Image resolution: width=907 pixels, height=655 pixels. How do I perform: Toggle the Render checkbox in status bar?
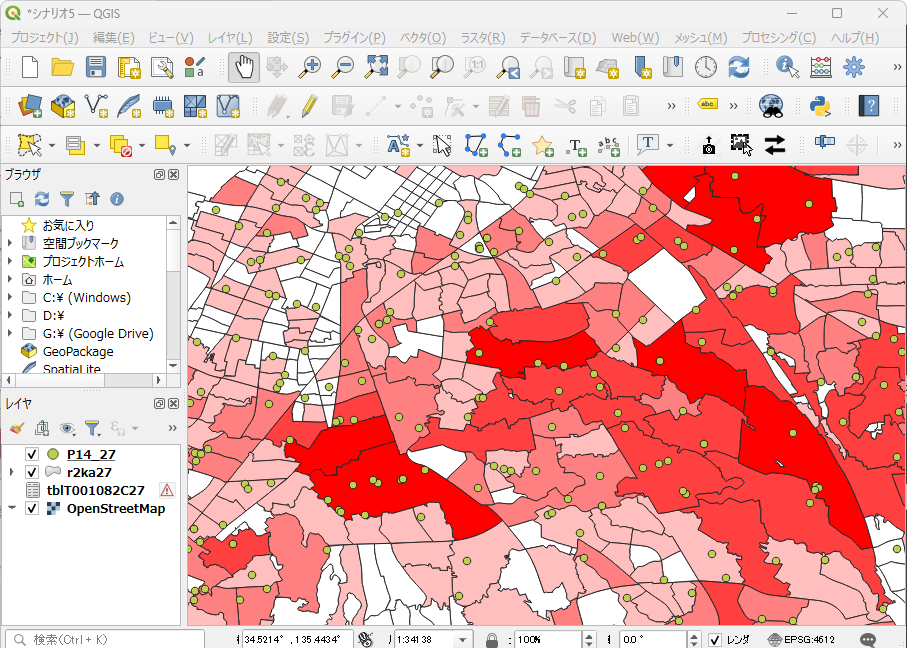(715, 639)
